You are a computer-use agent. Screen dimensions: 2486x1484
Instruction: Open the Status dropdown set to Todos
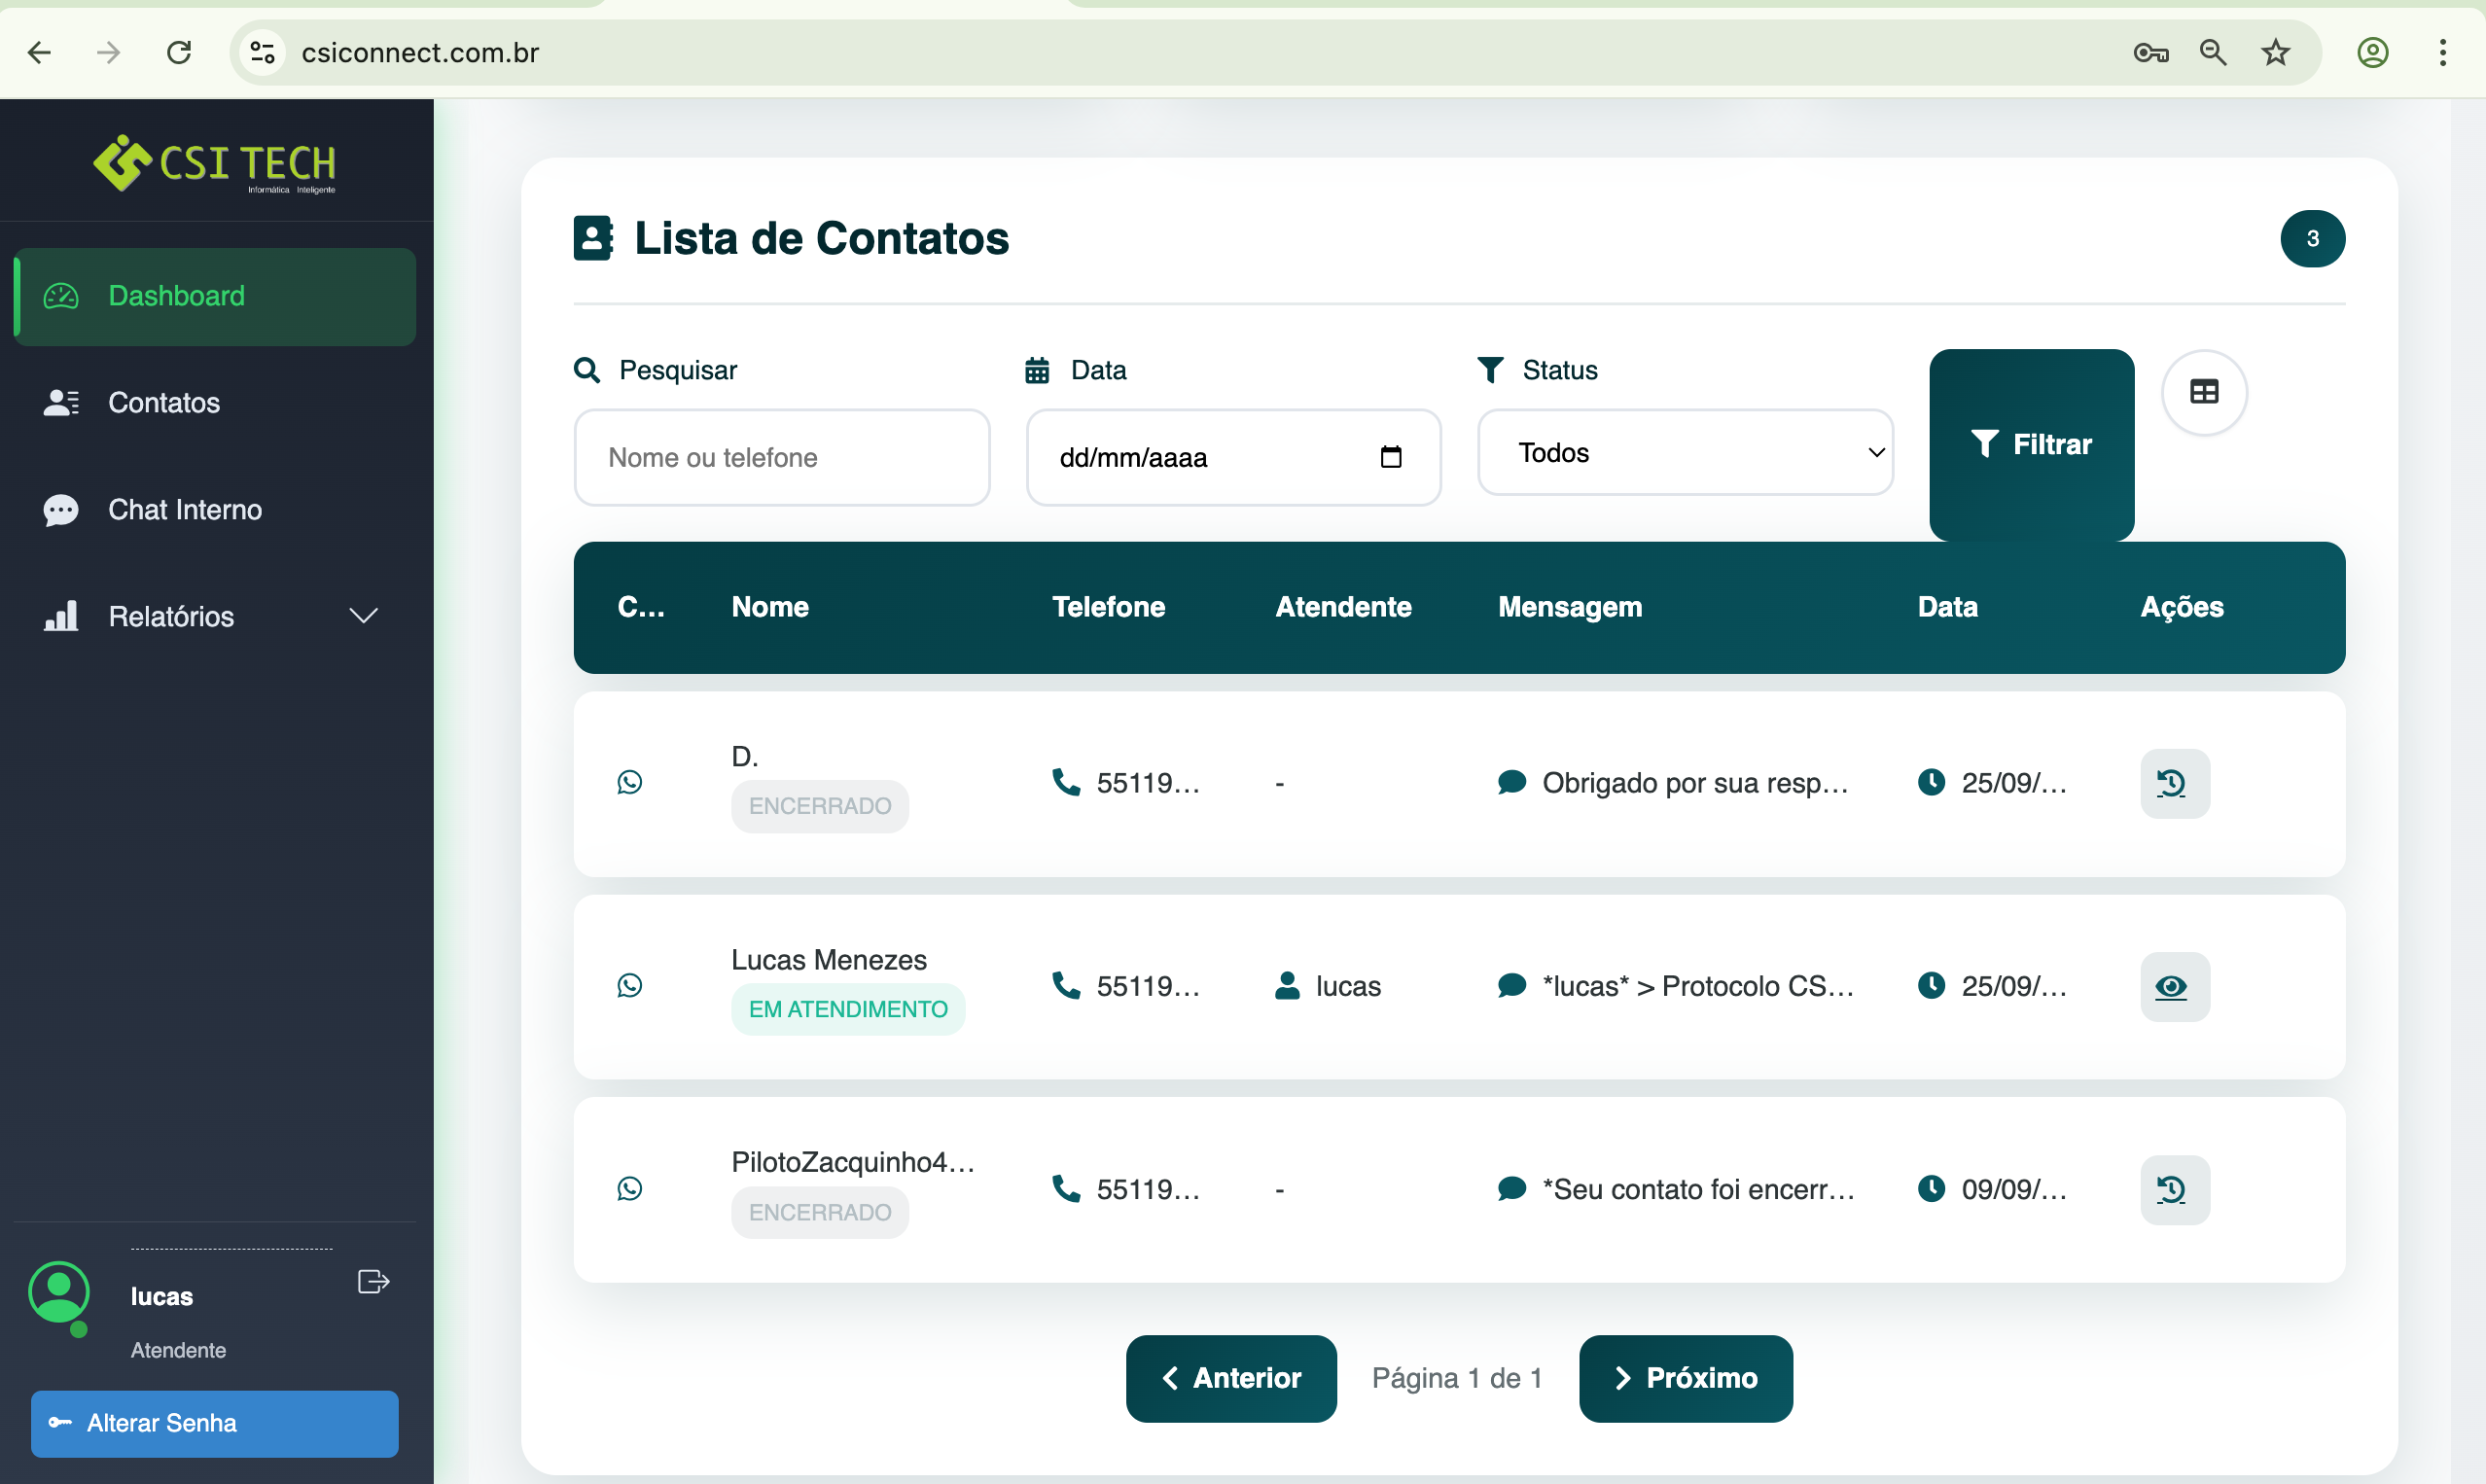(x=1684, y=452)
